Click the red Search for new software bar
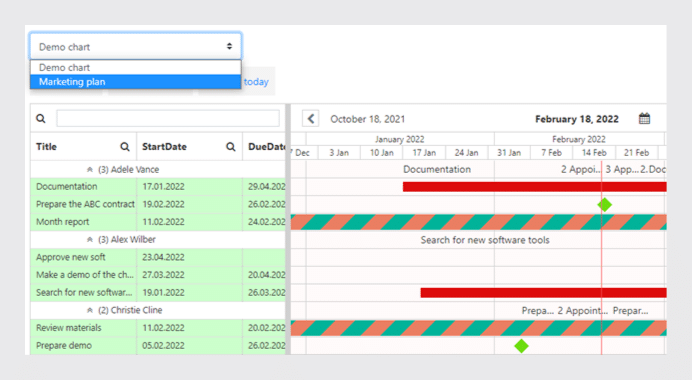Viewport: 692px width, 380px height. coord(543,293)
